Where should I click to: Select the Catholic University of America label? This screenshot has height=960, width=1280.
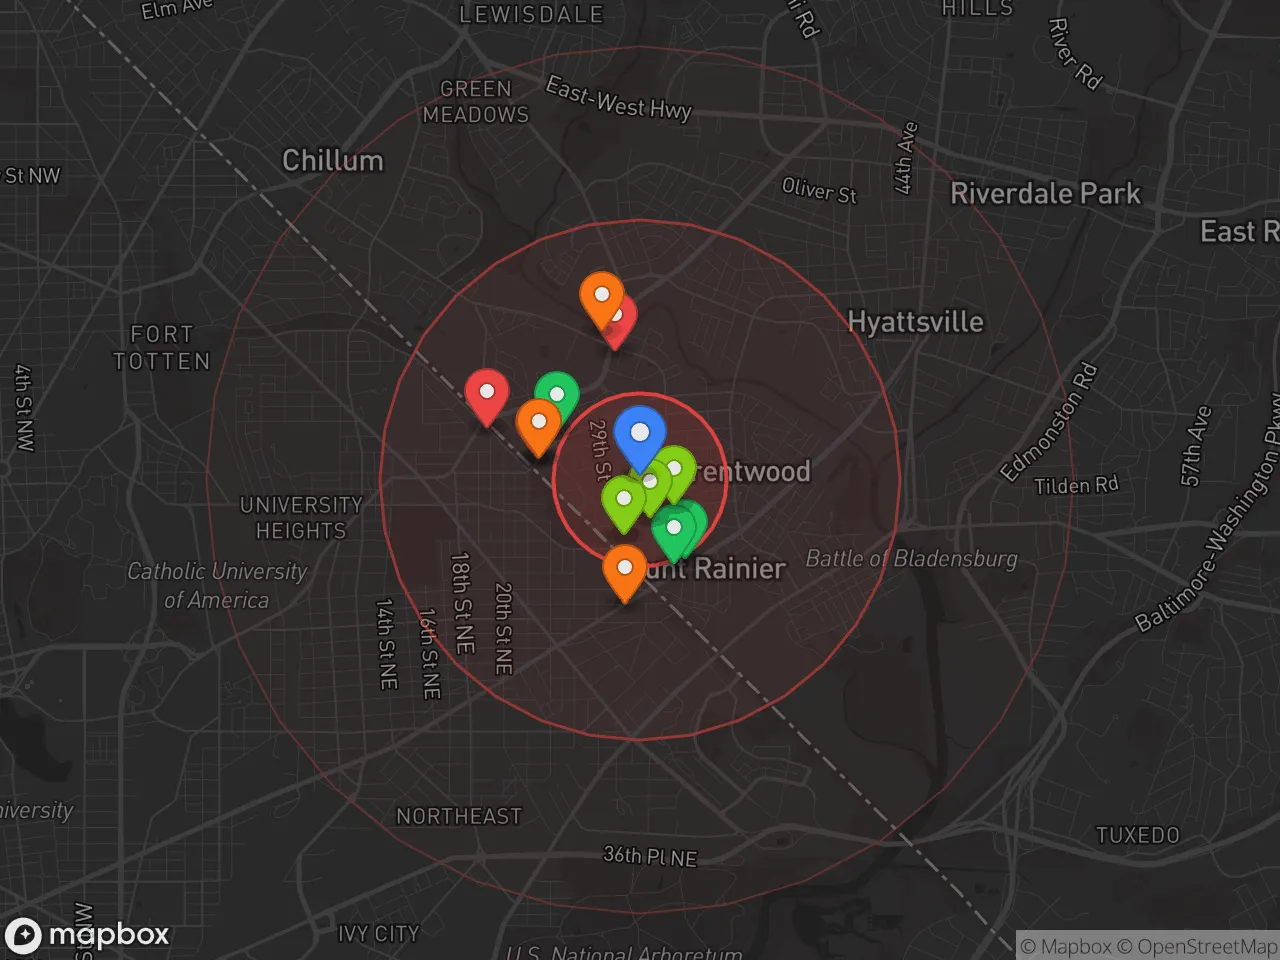tap(217, 585)
